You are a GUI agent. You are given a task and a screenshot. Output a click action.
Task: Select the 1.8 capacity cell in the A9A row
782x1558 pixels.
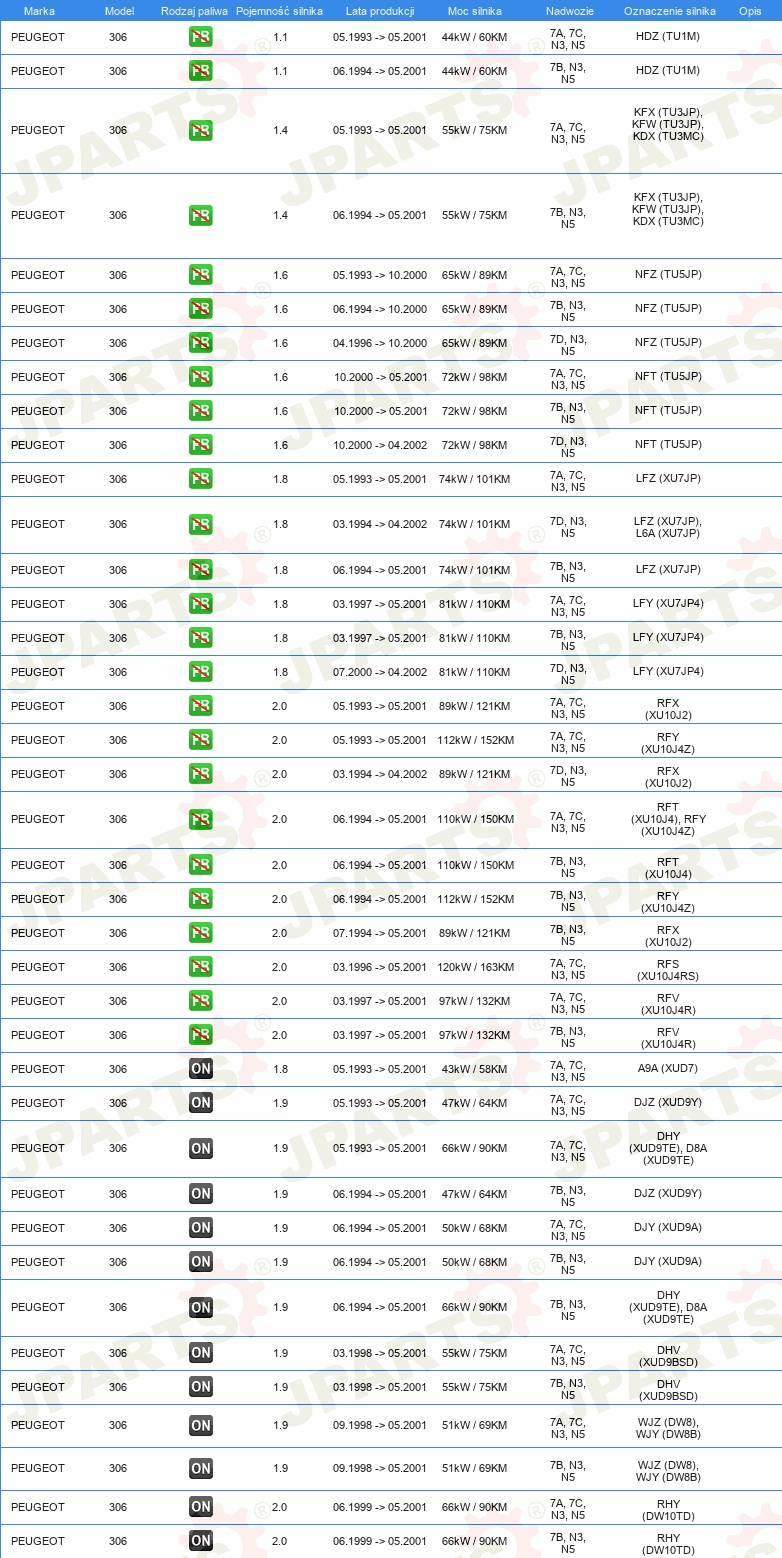[280, 1069]
